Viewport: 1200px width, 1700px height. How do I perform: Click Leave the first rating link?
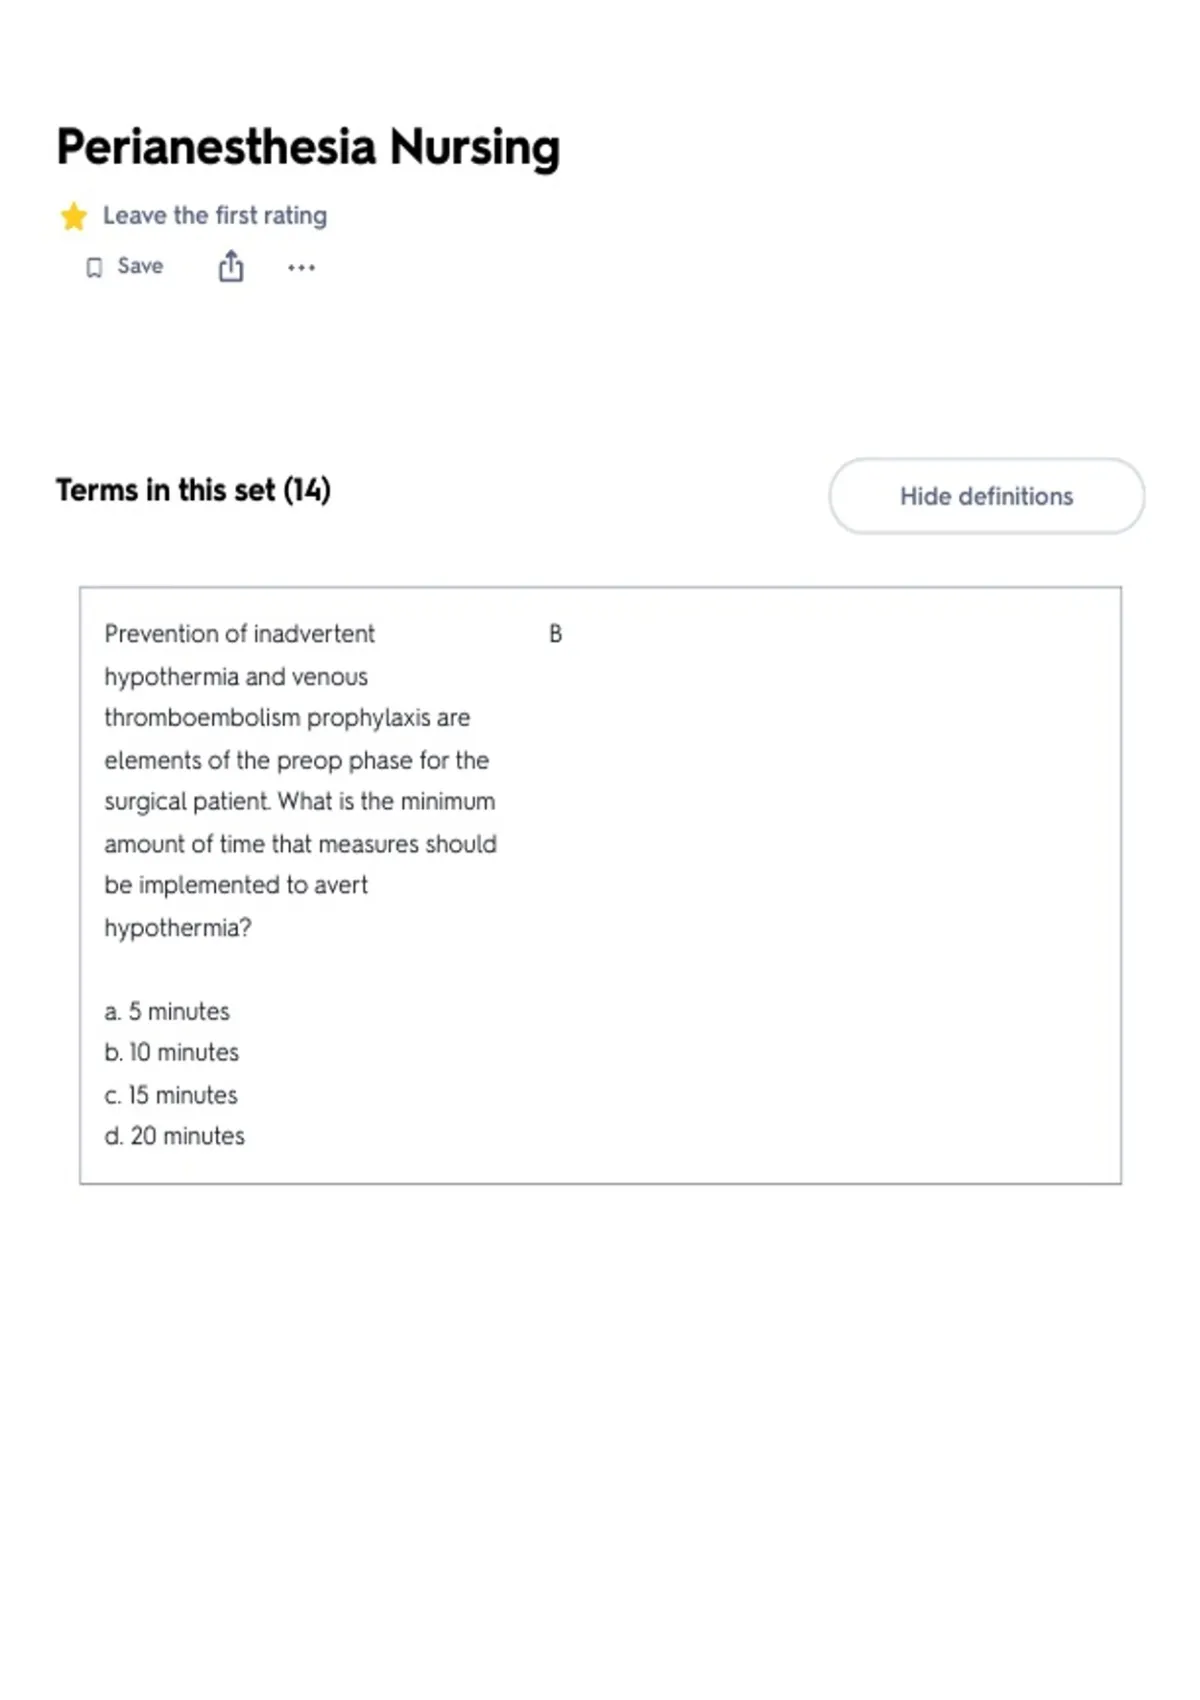click(215, 215)
